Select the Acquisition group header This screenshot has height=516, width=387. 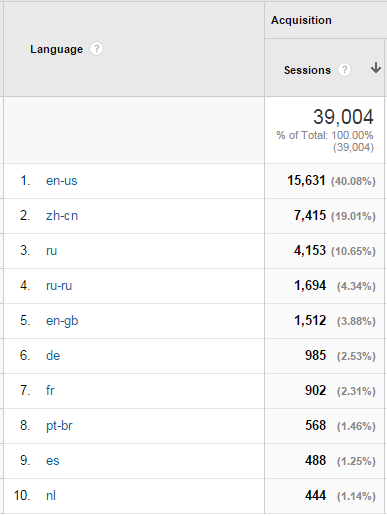[x=301, y=20]
